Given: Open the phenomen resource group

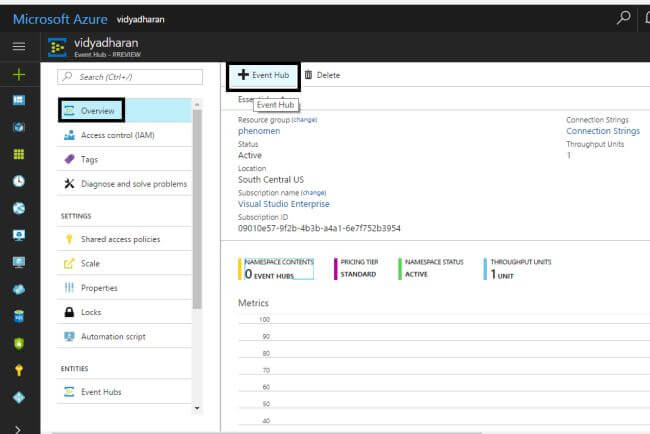Looking at the screenshot, I should [259, 131].
